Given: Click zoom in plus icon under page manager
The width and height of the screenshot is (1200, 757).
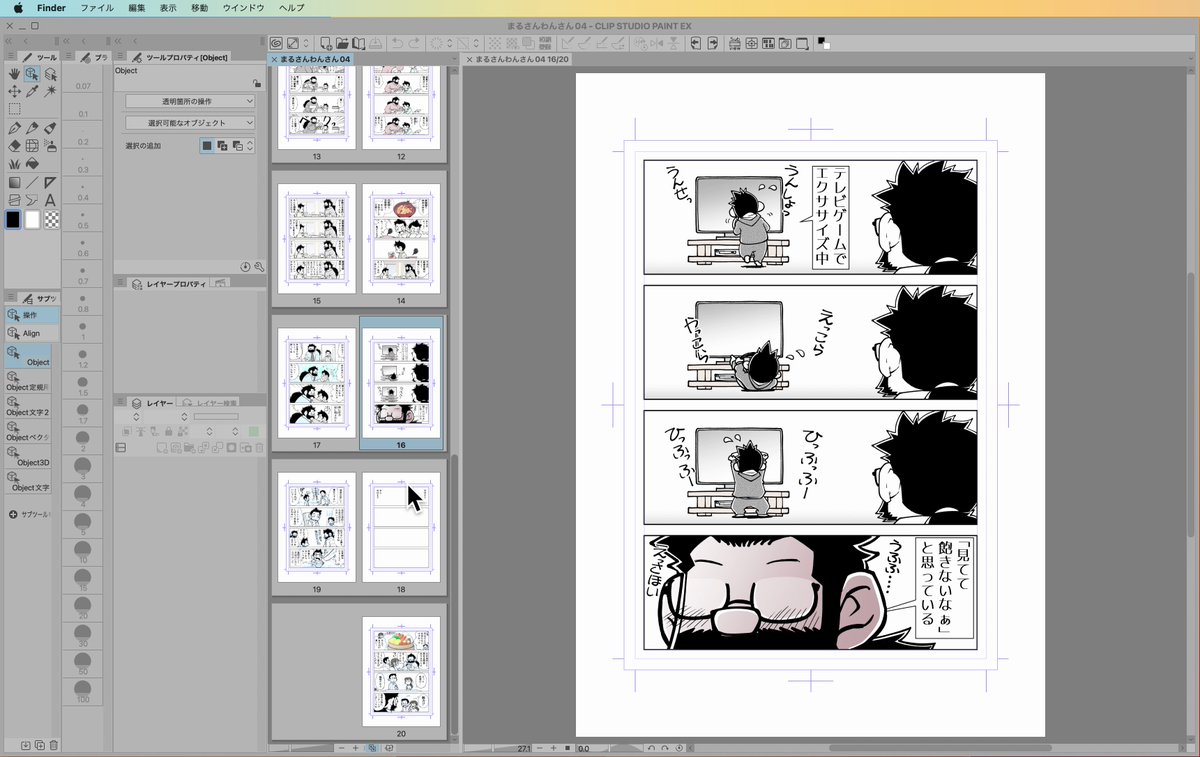Looking at the screenshot, I should tap(355, 748).
